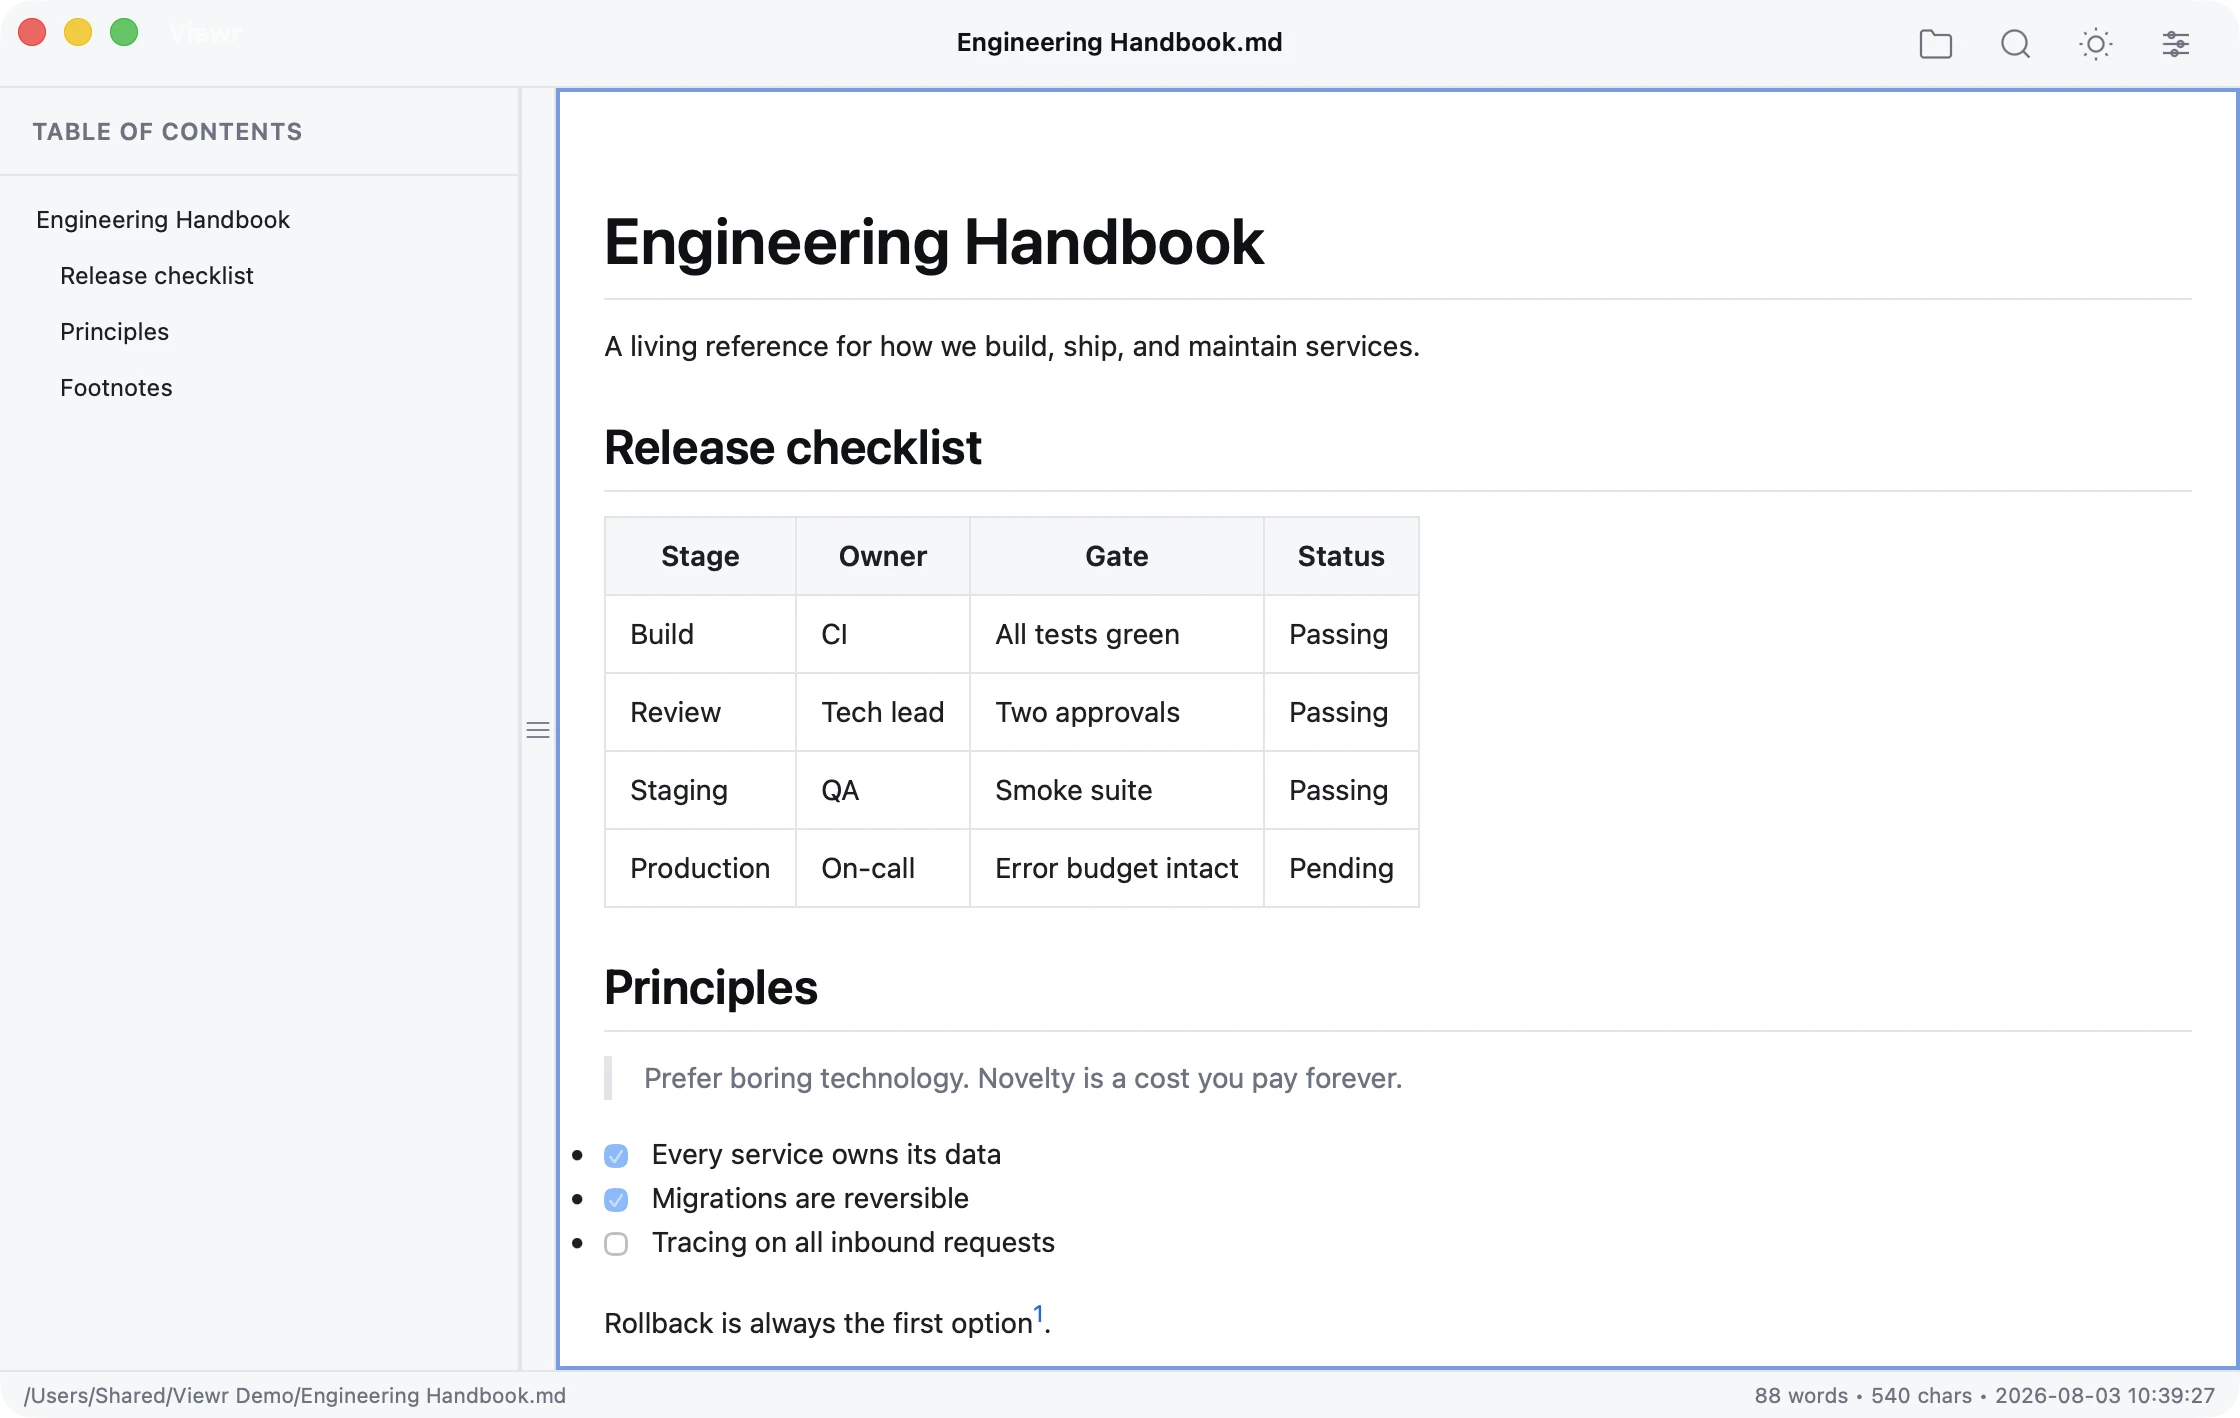Select the 'Tech lead' owner cell
Viewport: 2240px width, 1418px height.
pos(883,712)
